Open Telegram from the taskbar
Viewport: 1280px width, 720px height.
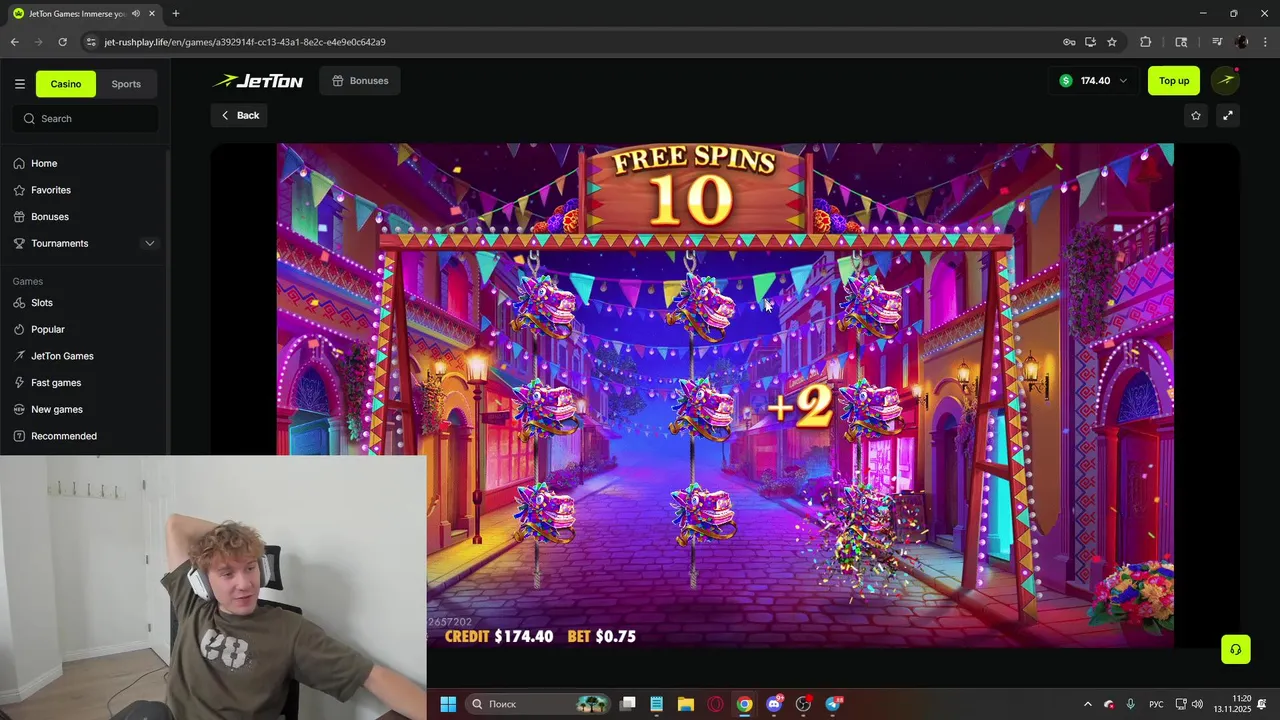coord(833,704)
